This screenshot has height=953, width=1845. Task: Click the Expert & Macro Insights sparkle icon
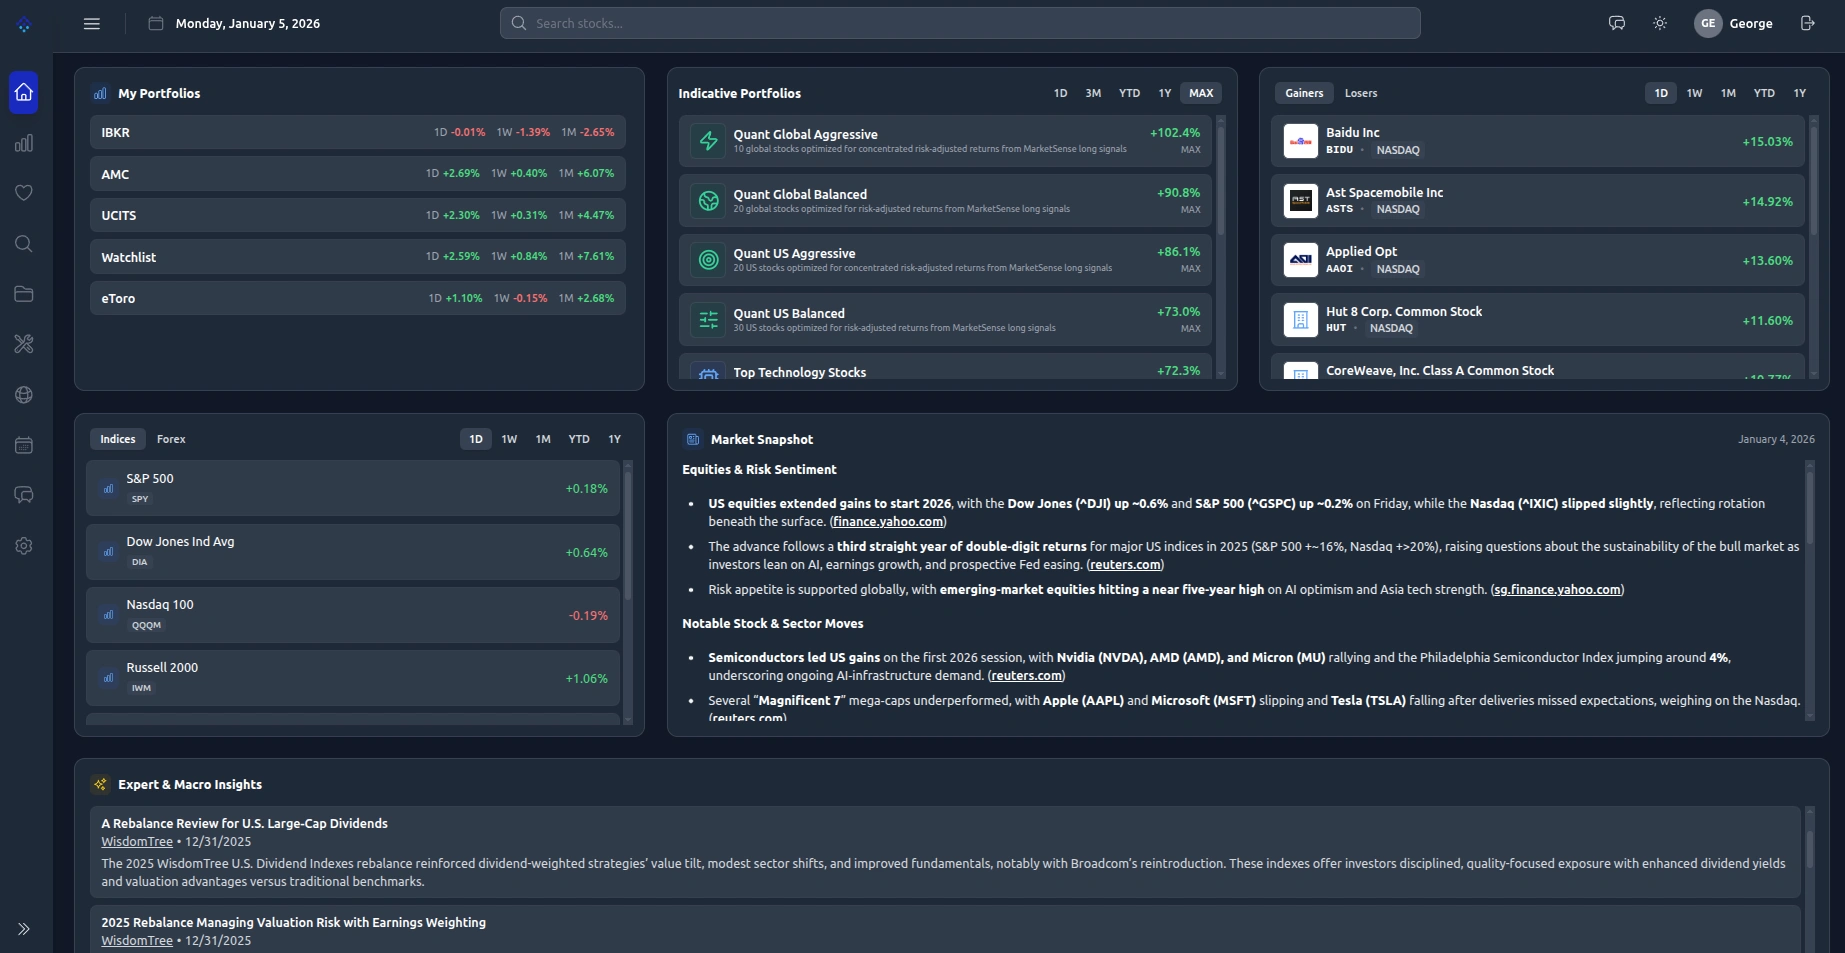coord(100,784)
